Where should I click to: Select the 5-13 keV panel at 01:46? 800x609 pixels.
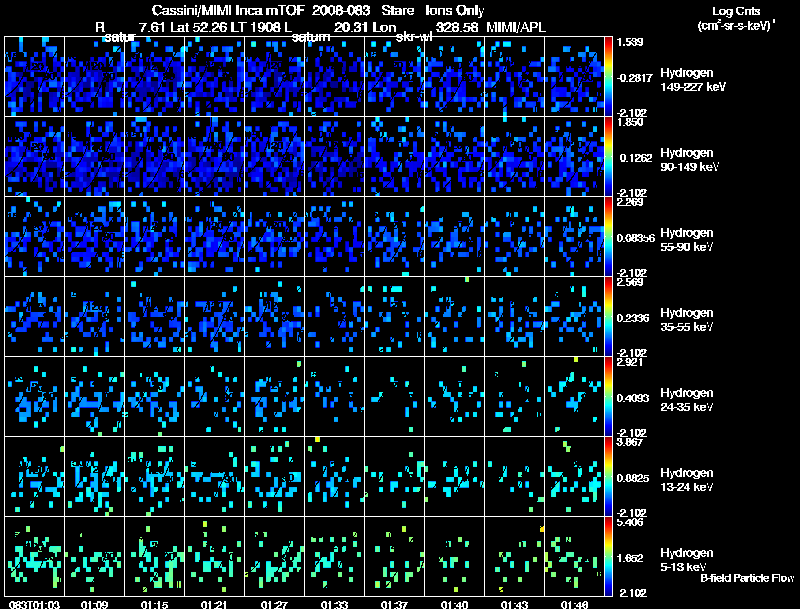coord(574,556)
